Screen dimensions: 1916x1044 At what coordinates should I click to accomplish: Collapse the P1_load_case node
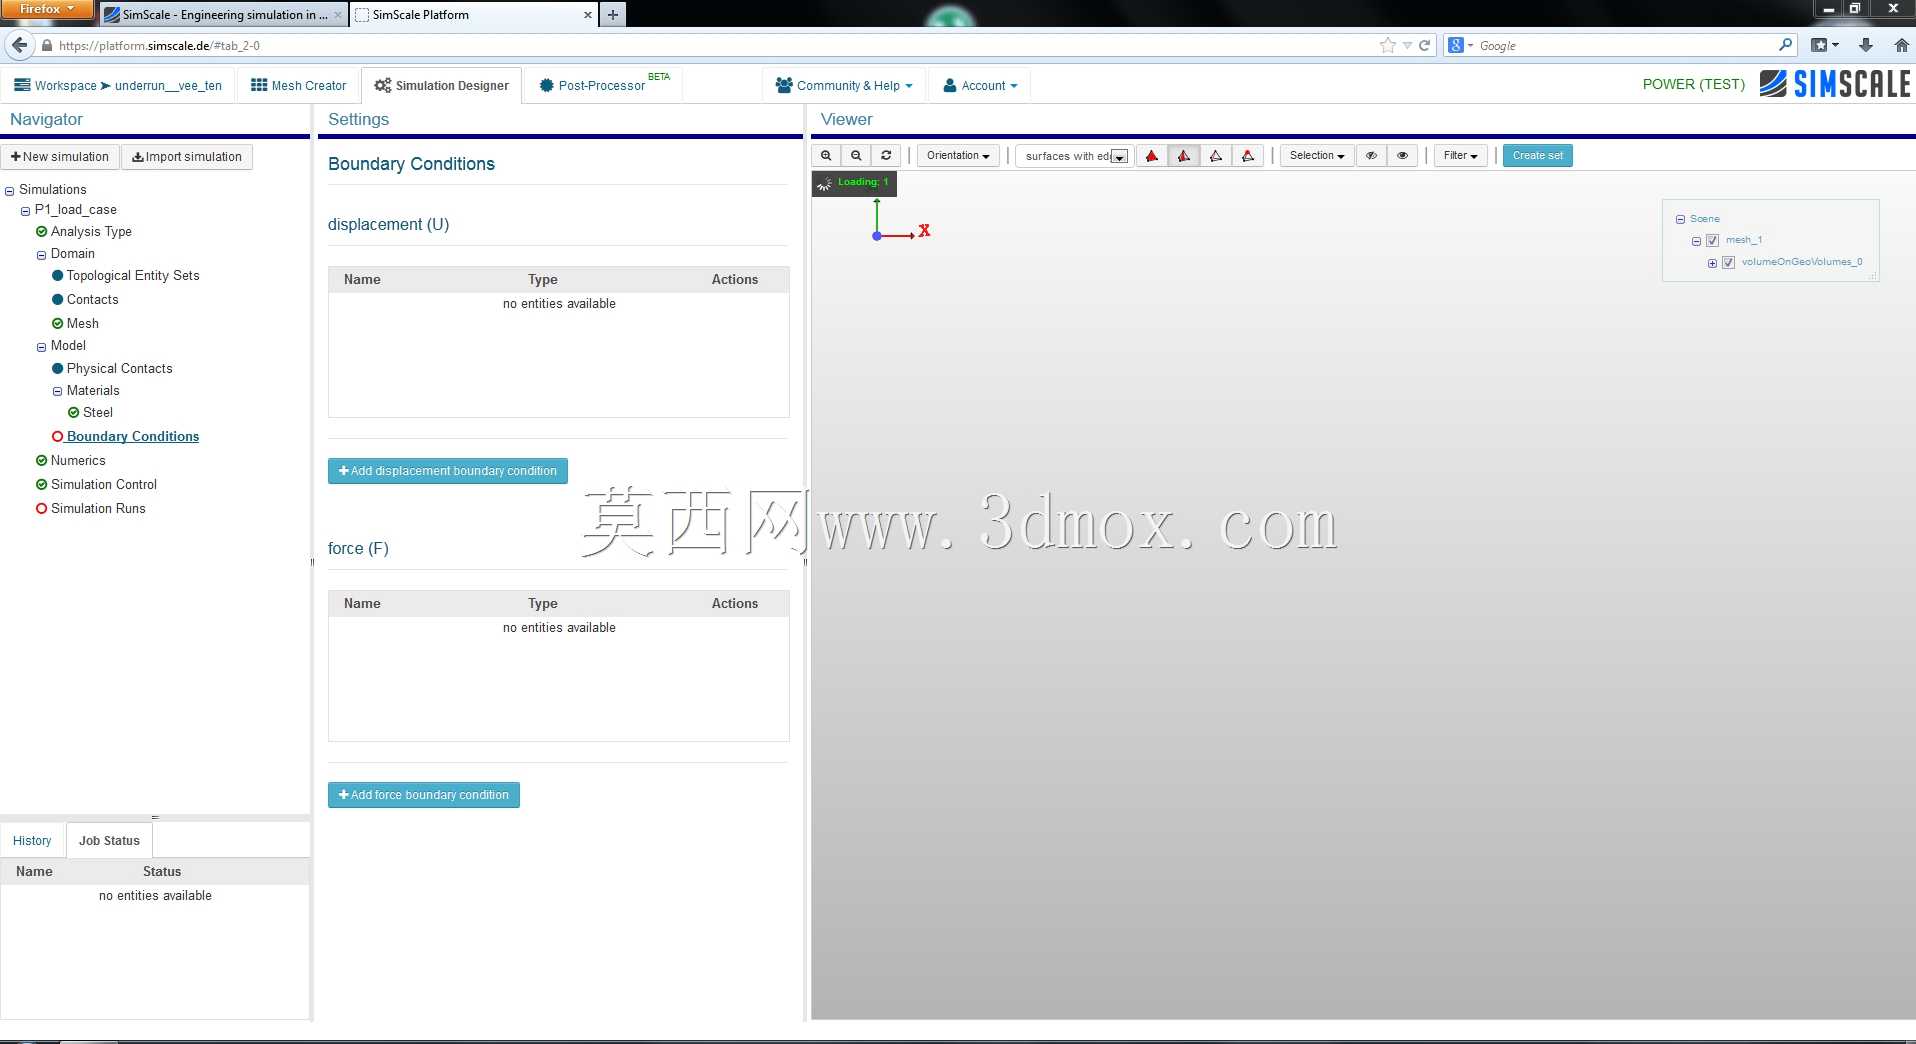click(25, 211)
